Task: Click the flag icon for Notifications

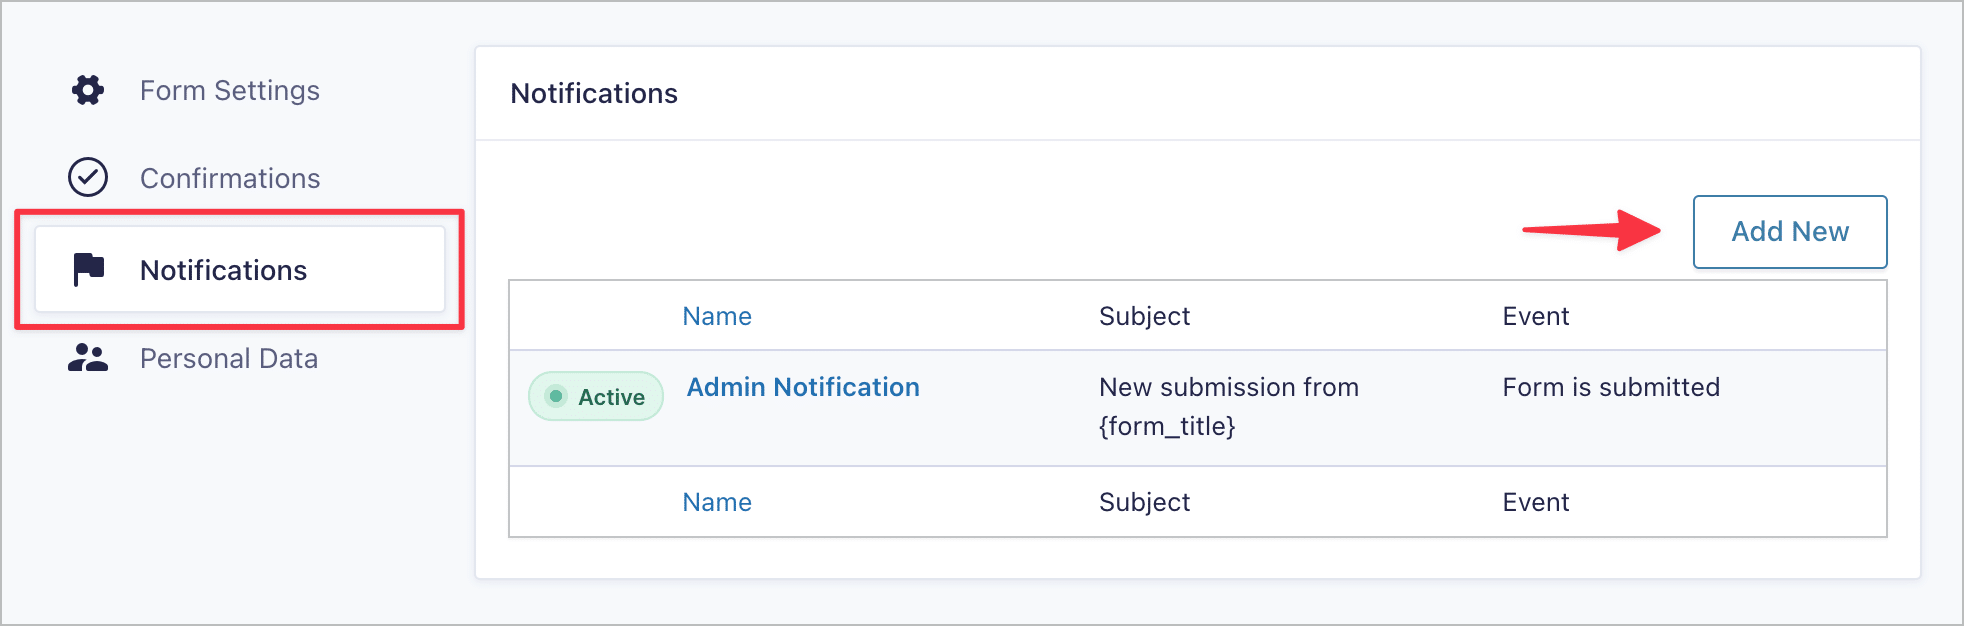Action: [x=88, y=269]
